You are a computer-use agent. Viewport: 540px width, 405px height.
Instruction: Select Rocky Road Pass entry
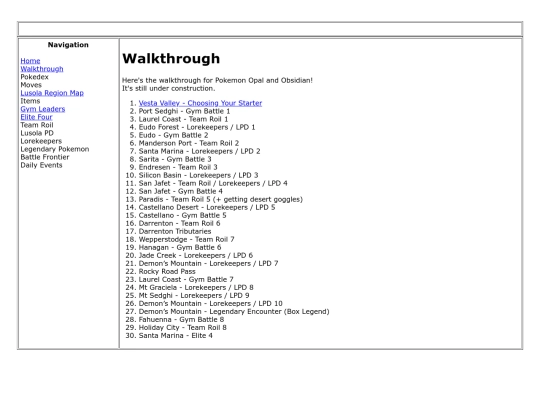pos(167,271)
